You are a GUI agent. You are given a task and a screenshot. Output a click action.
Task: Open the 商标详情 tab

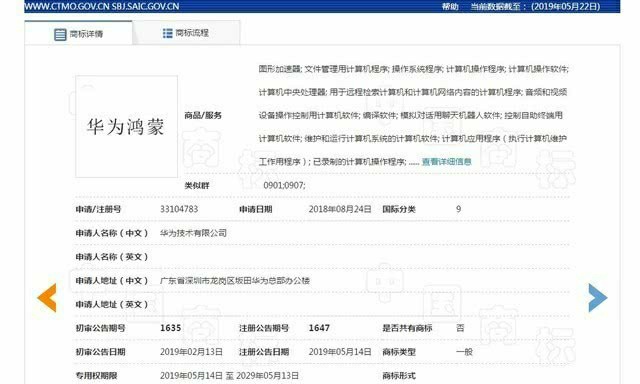(78, 33)
